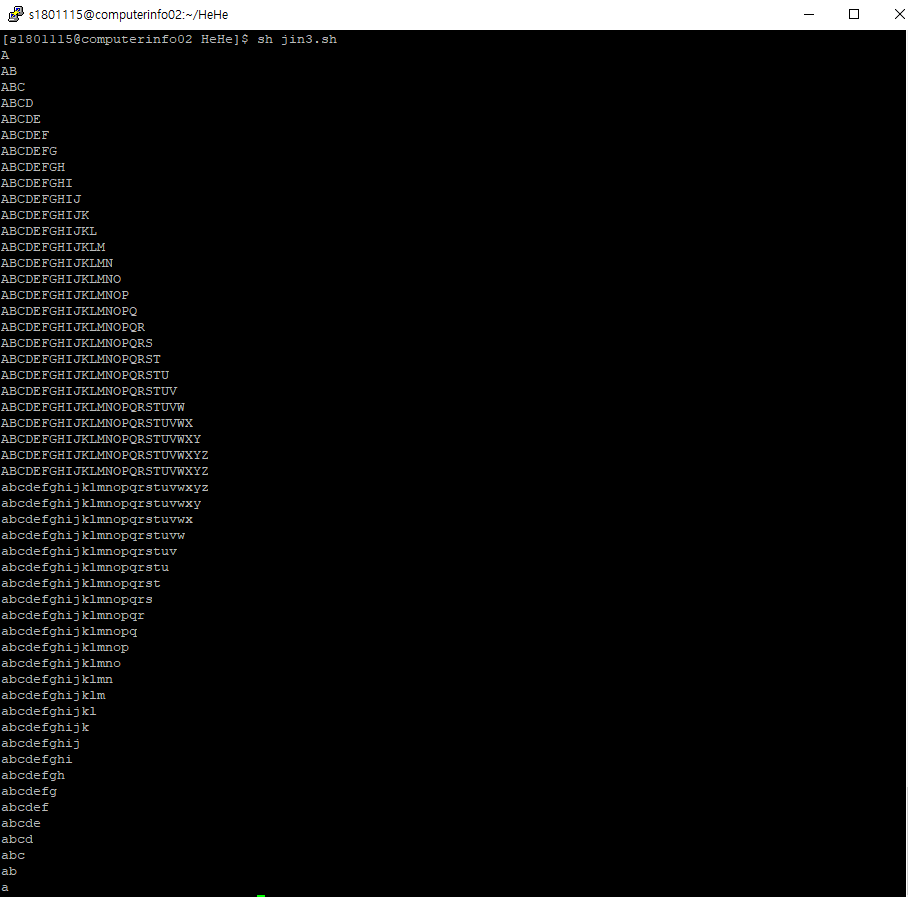The image size is (908, 897).
Task: Click the output line 'ABCDEFGHIJ'
Action: click(x=41, y=199)
